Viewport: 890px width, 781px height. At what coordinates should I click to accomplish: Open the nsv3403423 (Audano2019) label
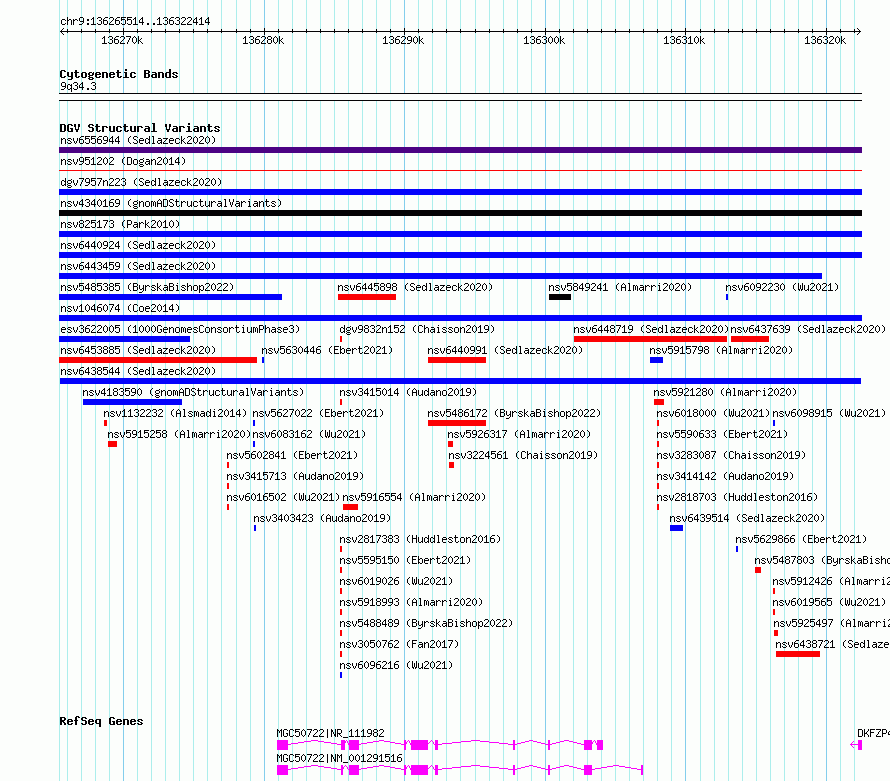(322, 518)
